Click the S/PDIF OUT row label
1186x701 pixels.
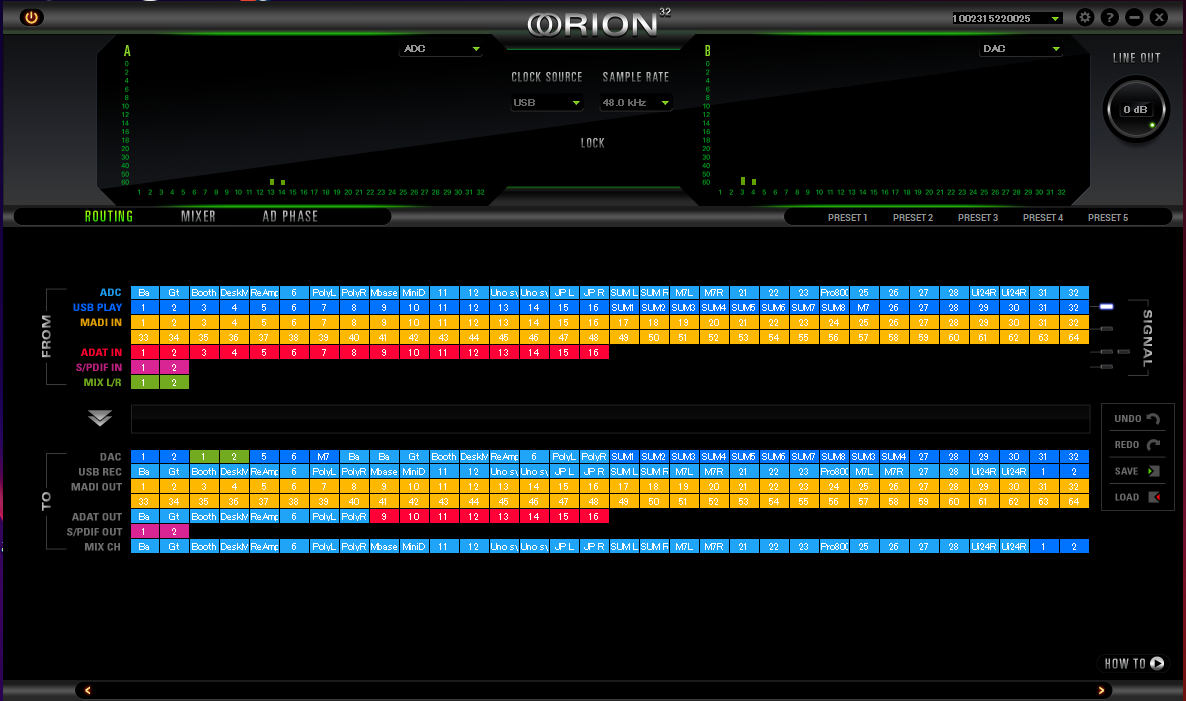(x=95, y=532)
